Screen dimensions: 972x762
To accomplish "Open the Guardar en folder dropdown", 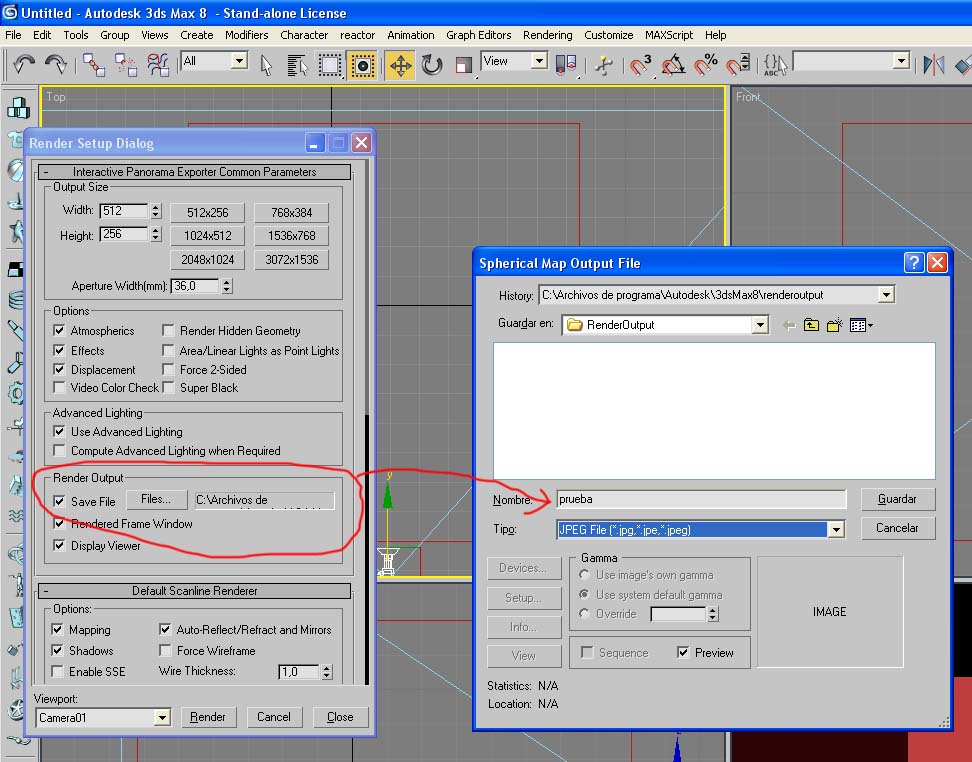I will [x=760, y=324].
